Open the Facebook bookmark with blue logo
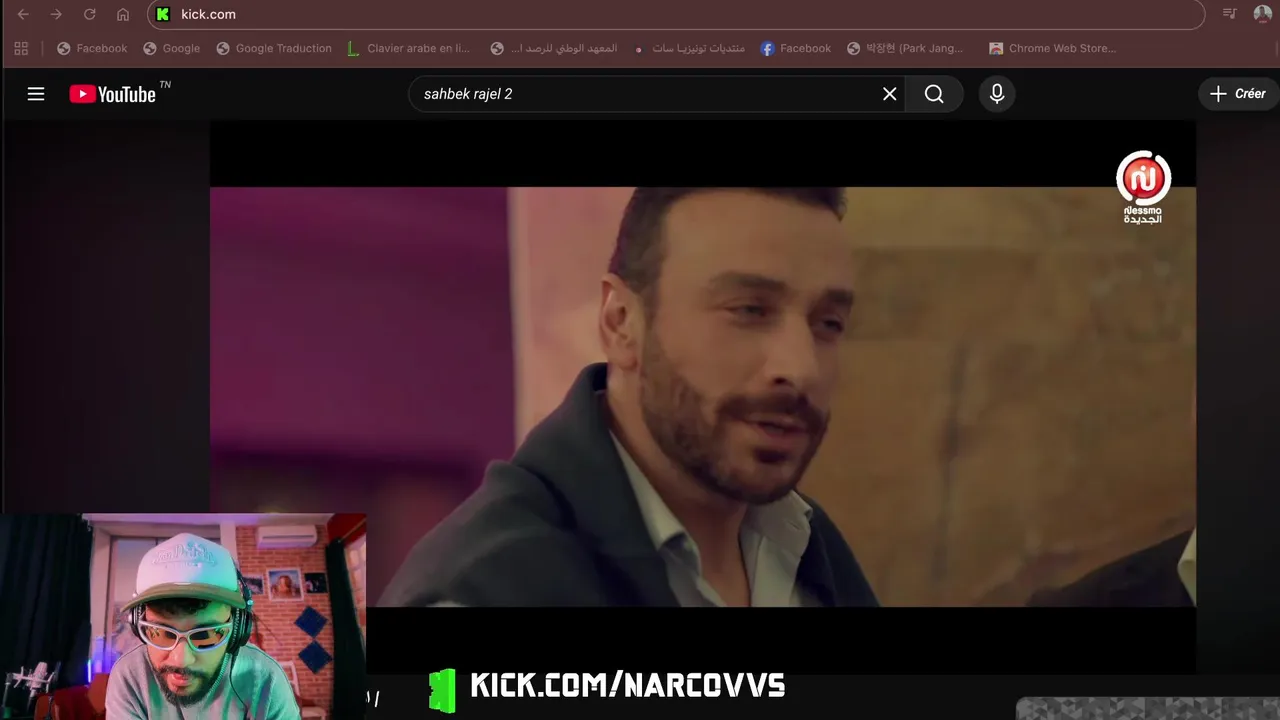The width and height of the screenshot is (1280, 720). click(795, 48)
